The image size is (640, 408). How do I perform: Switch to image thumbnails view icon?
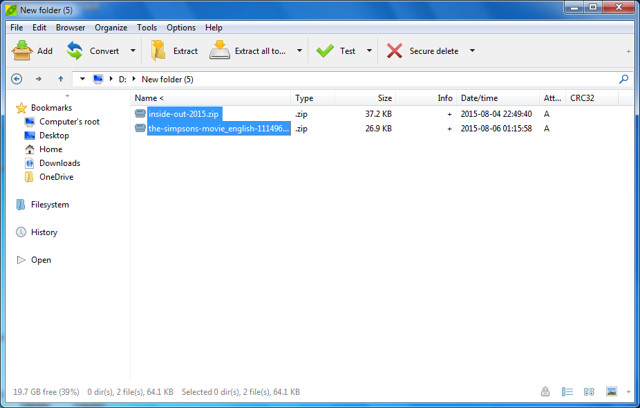pyautogui.click(x=611, y=391)
